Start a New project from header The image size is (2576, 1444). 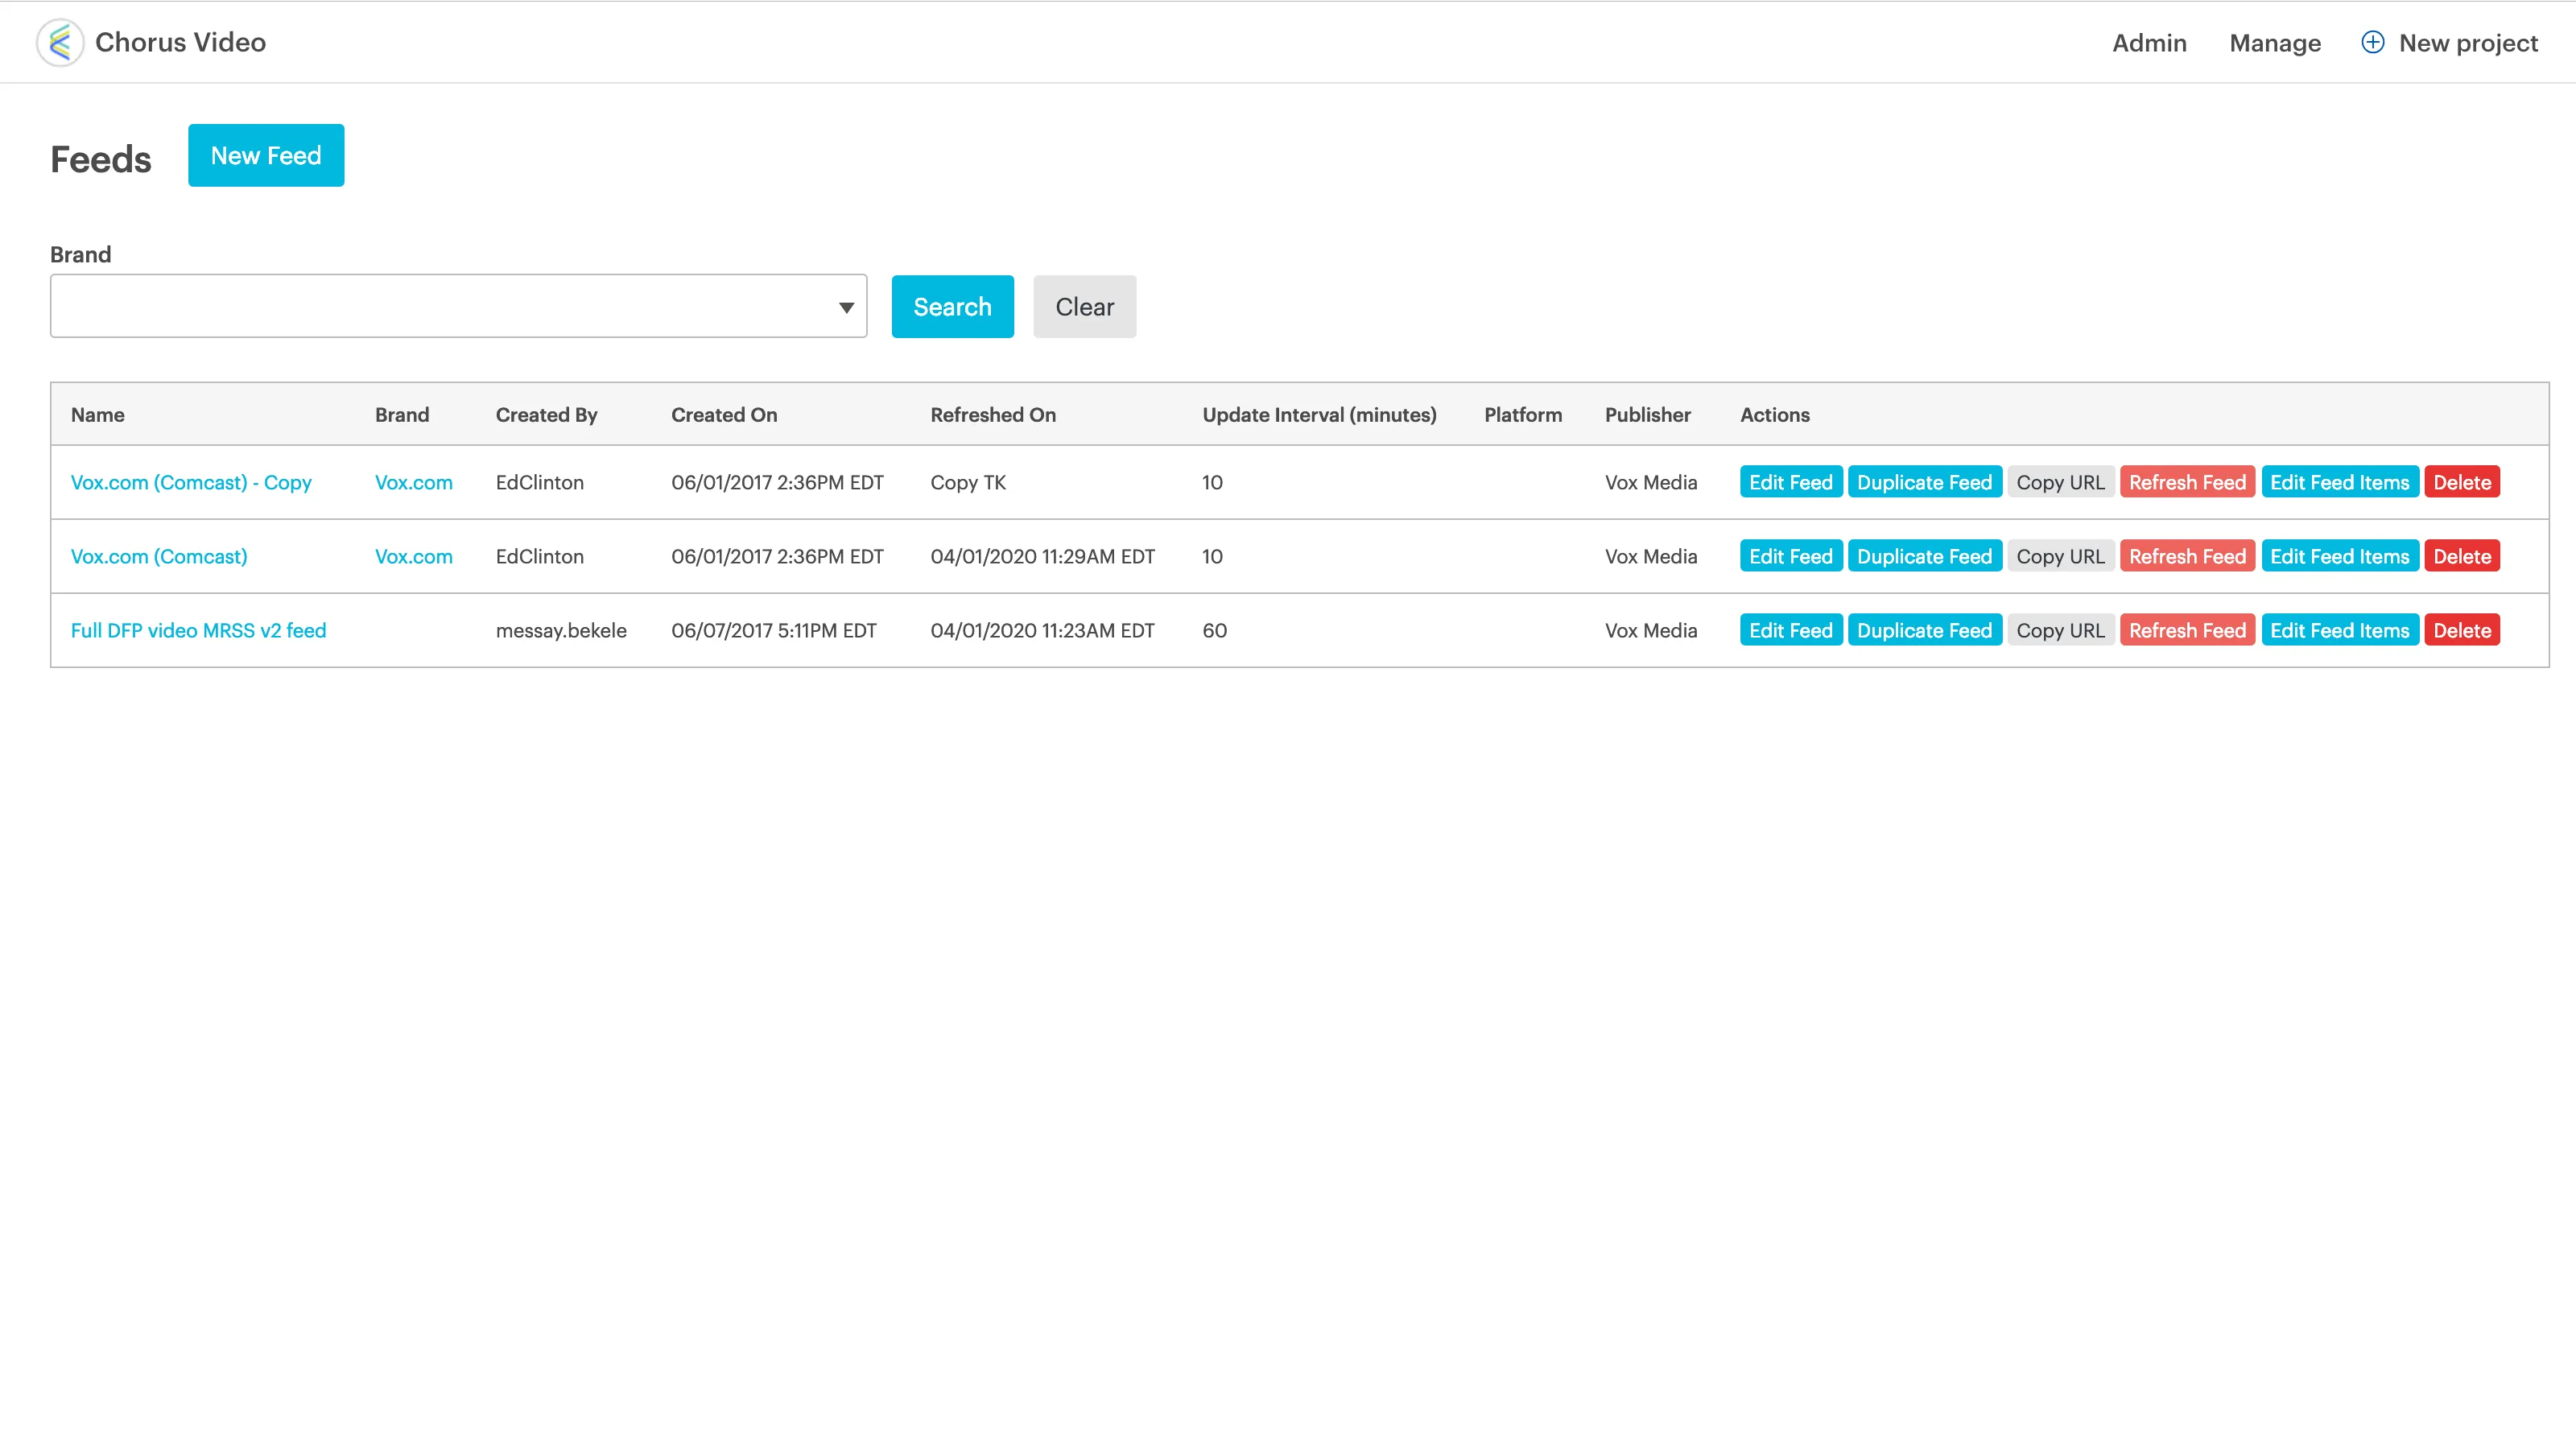[x=2468, y=43]
